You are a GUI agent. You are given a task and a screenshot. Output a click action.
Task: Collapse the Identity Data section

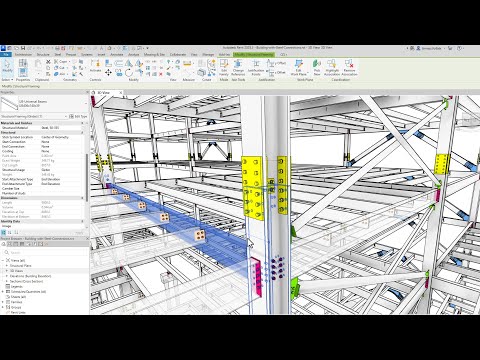click(x=83, y=221)
